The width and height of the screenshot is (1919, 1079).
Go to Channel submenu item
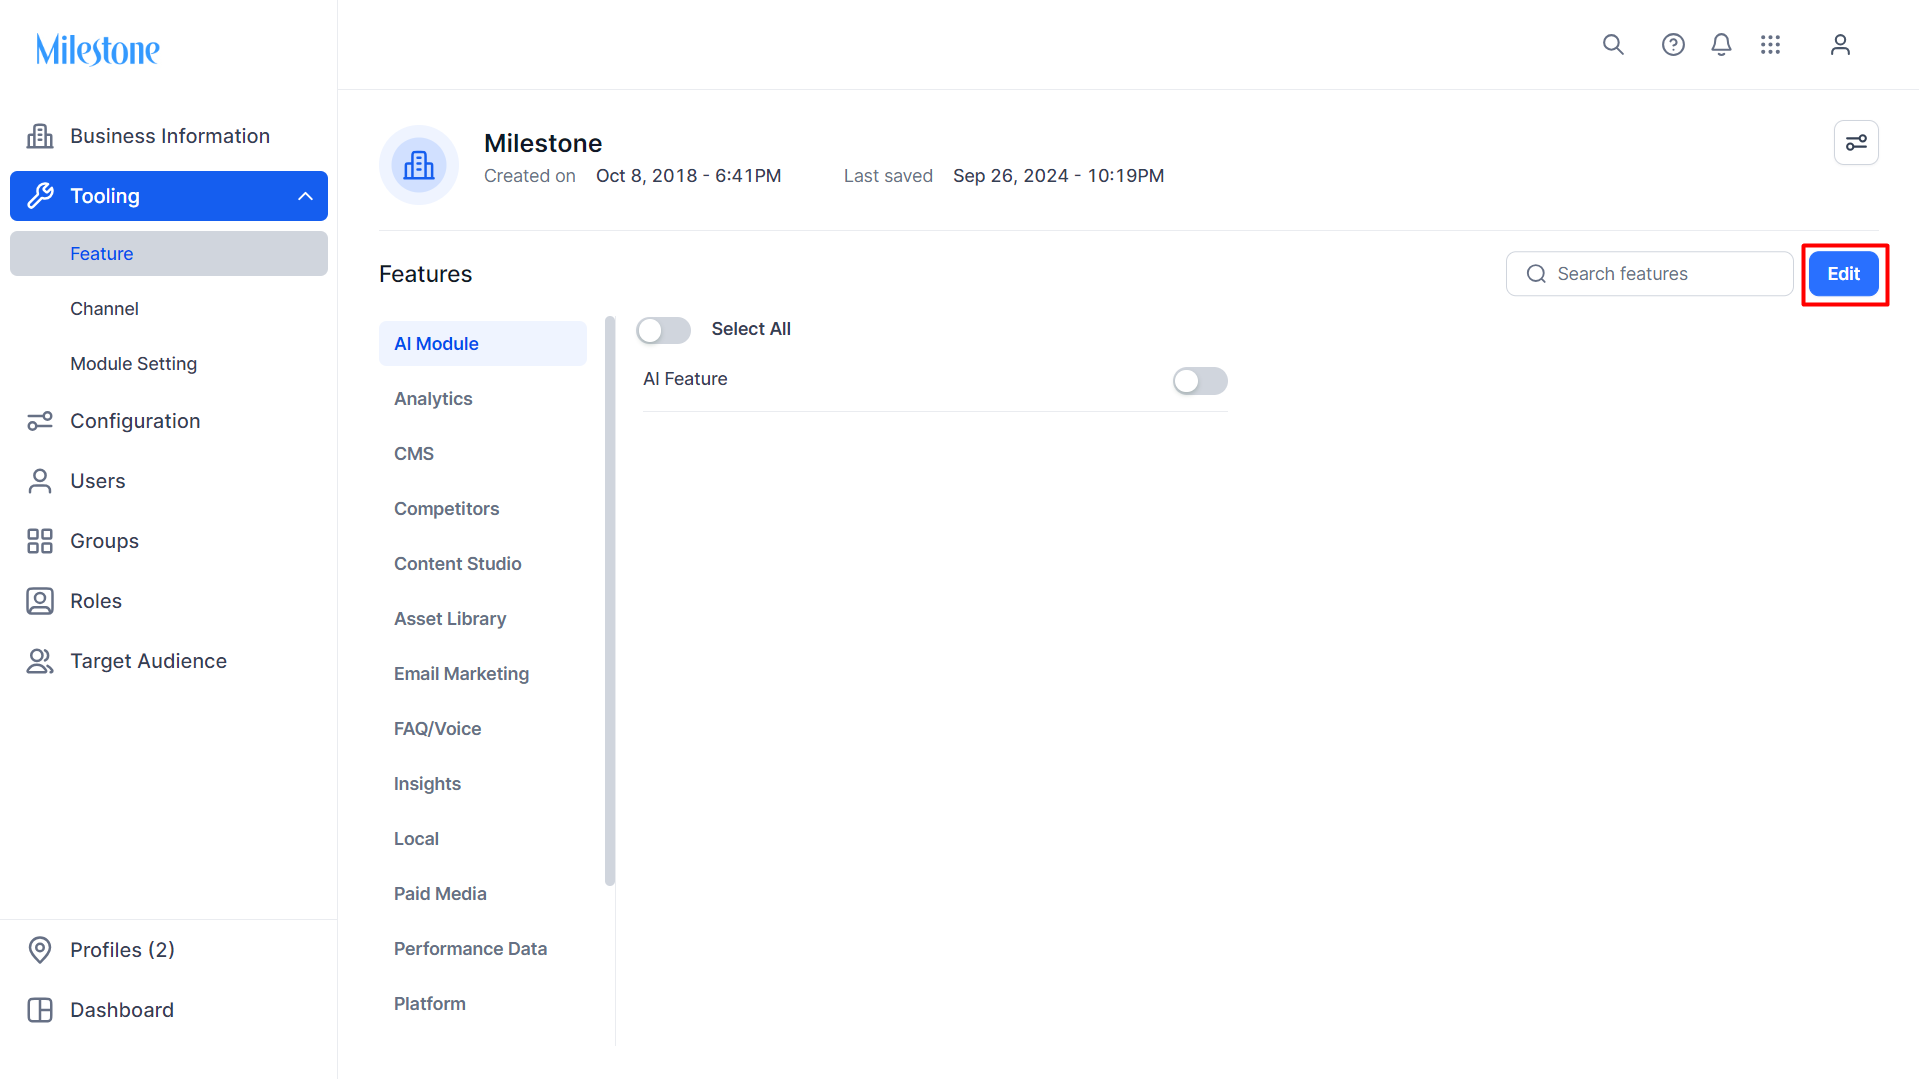pos(169,309)
